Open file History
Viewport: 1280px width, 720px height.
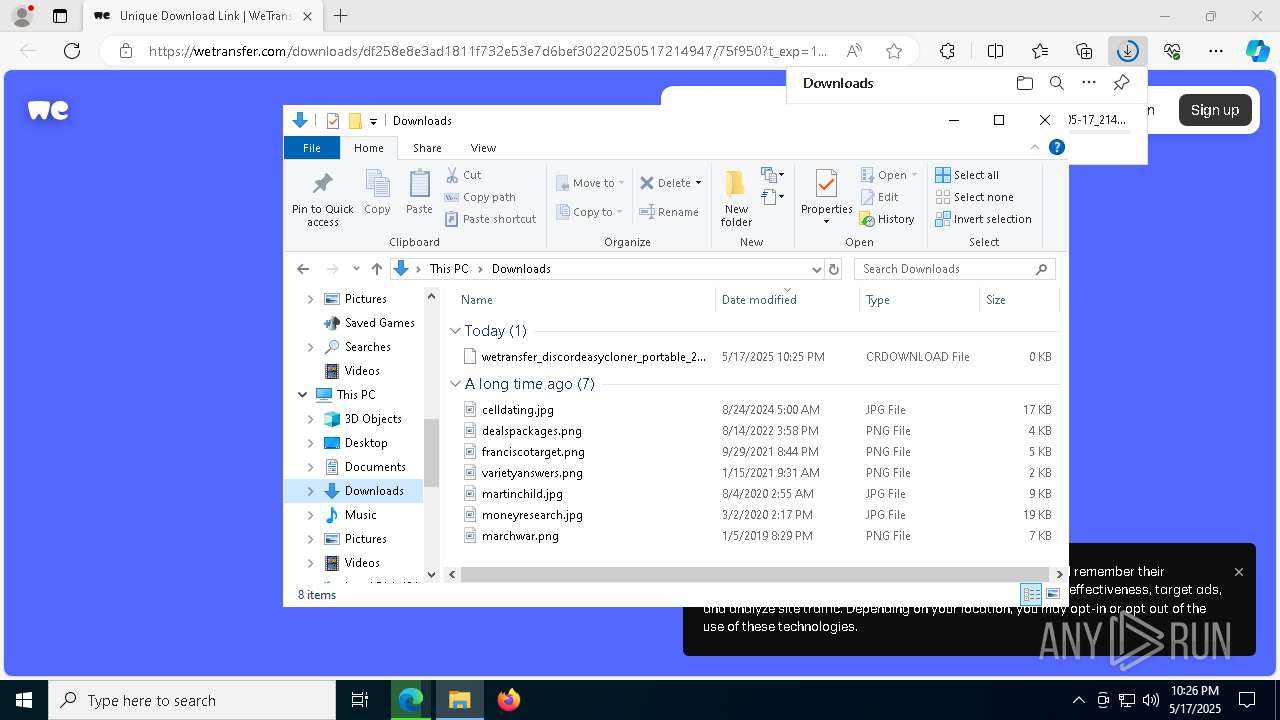point(887,219)
